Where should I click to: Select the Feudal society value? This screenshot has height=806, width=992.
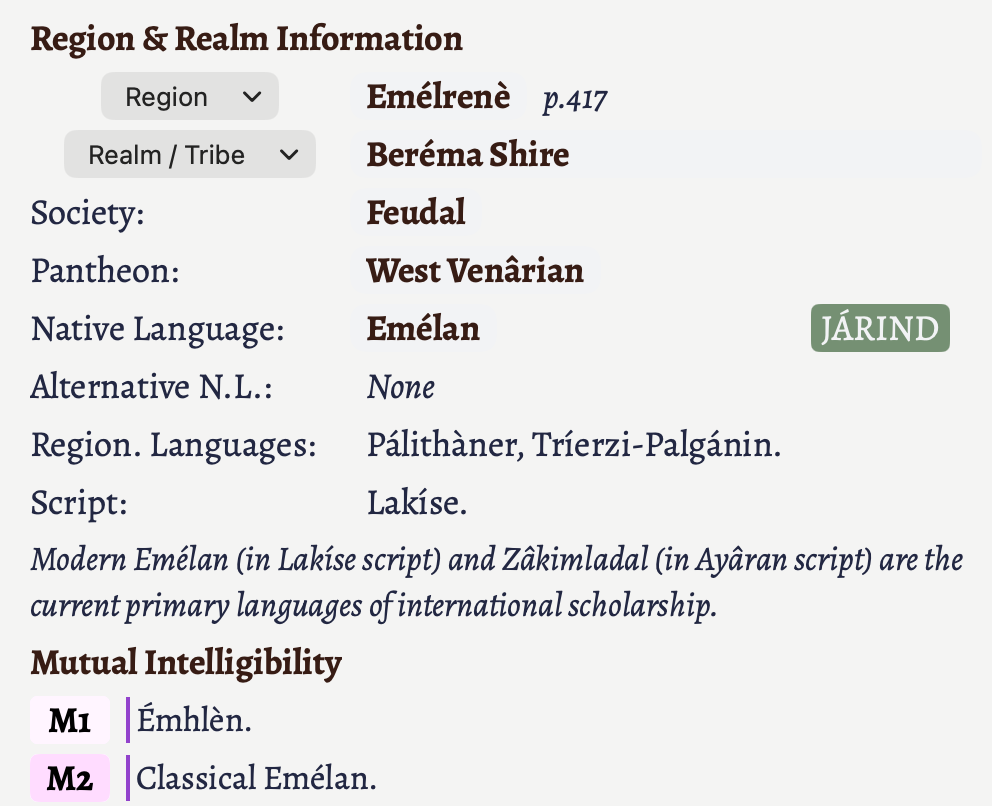click(416, 213)
